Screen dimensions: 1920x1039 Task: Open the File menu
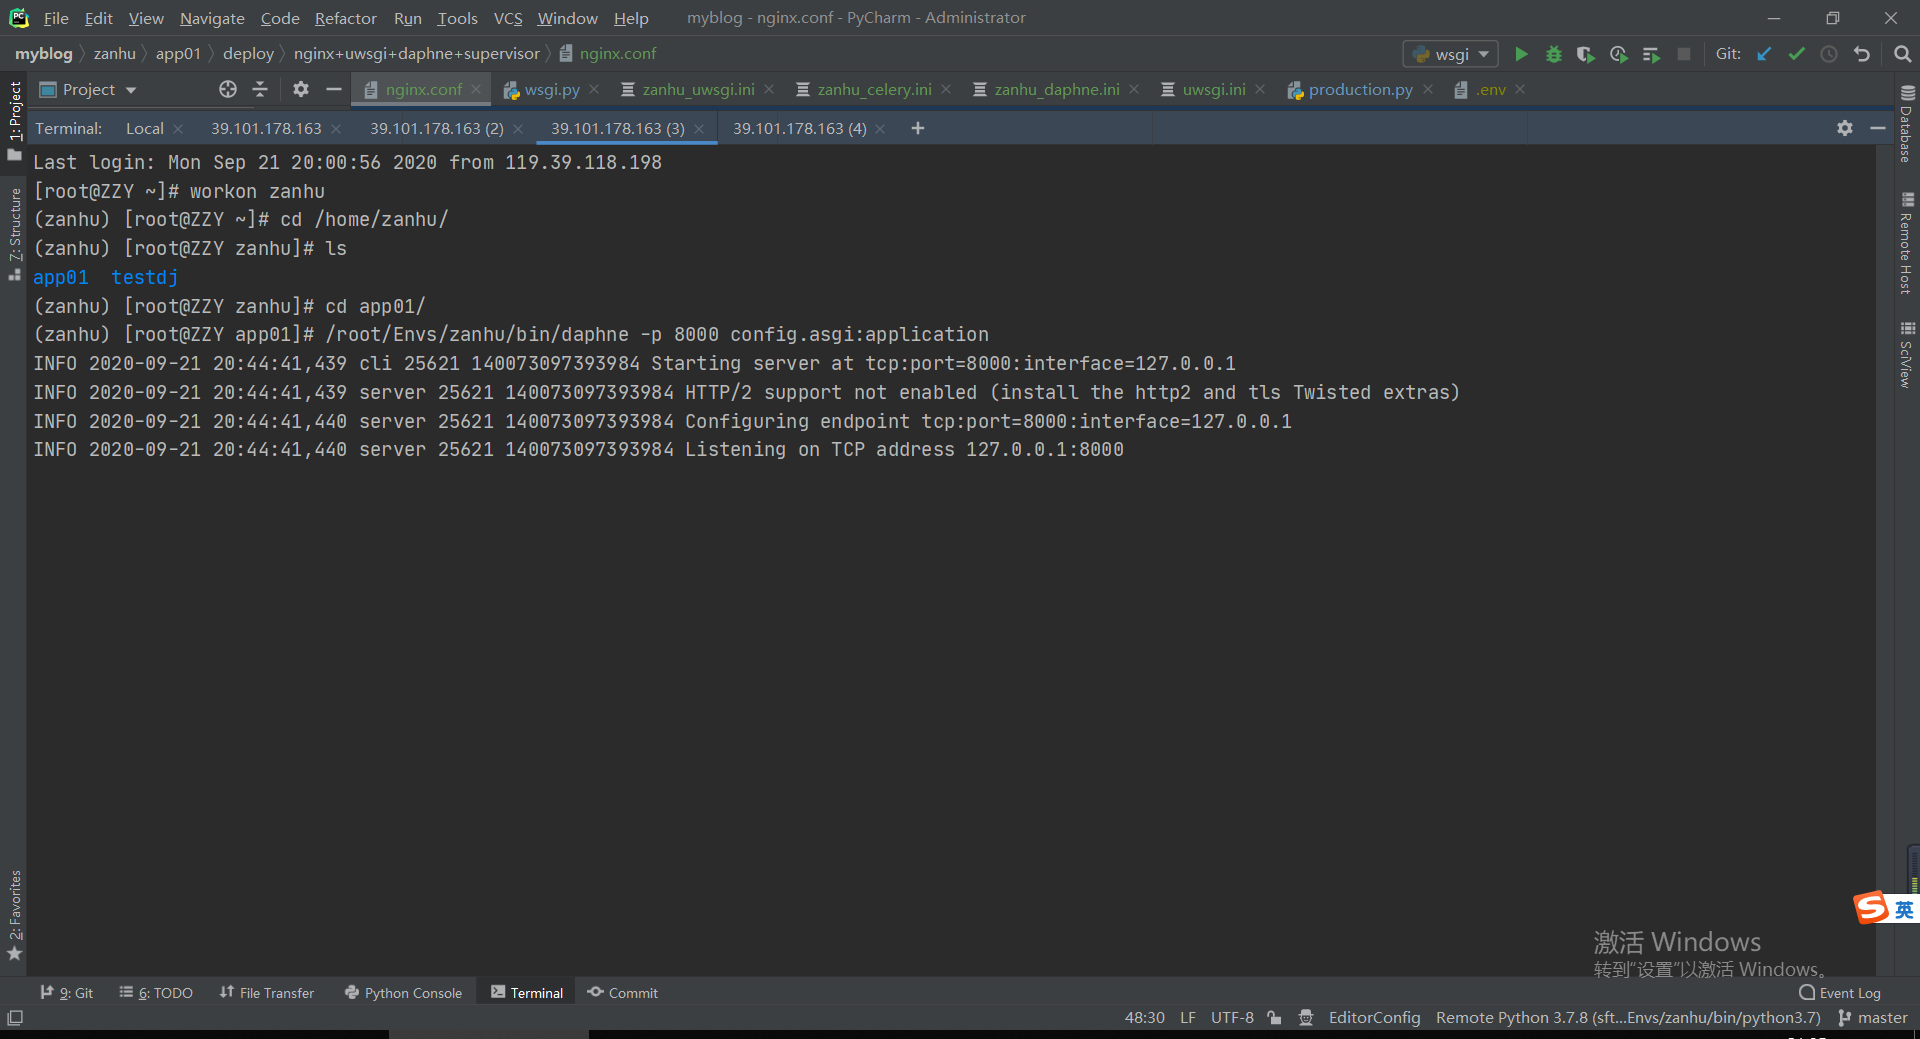56,18
